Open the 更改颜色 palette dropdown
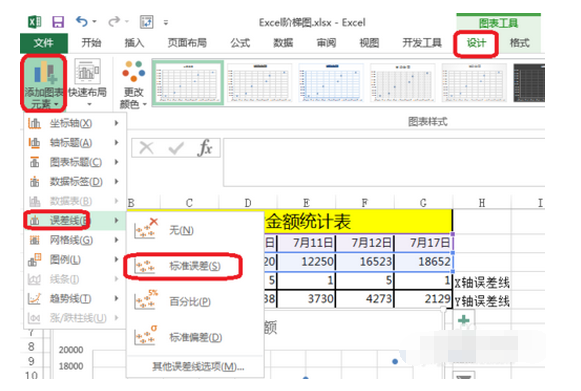 click(x=133, y=84)
